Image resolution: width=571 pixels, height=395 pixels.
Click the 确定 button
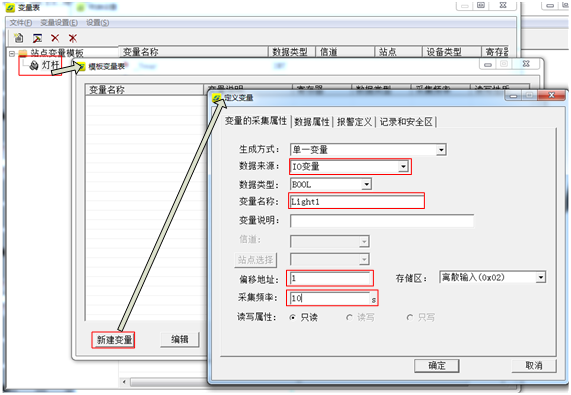coord(436,366)
